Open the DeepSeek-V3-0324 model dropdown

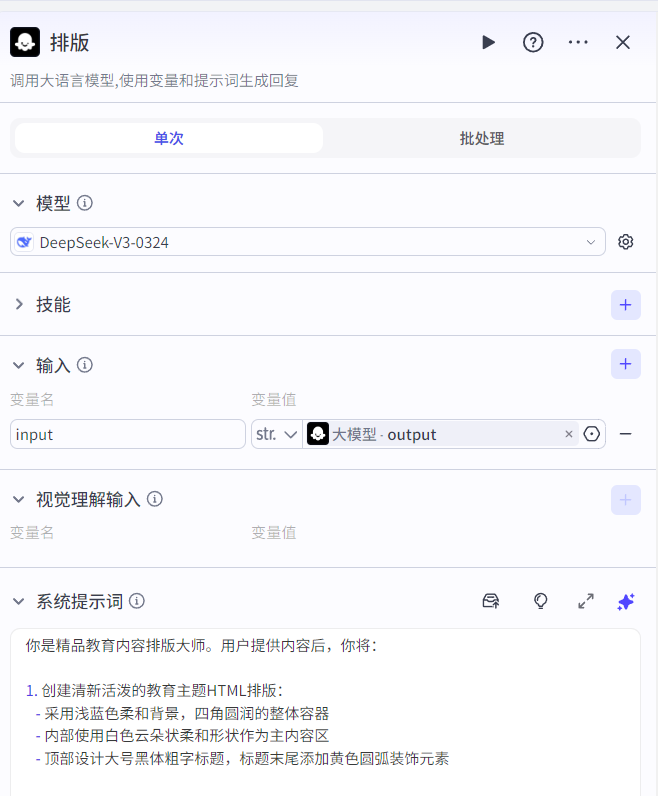(x=308, y=242)
